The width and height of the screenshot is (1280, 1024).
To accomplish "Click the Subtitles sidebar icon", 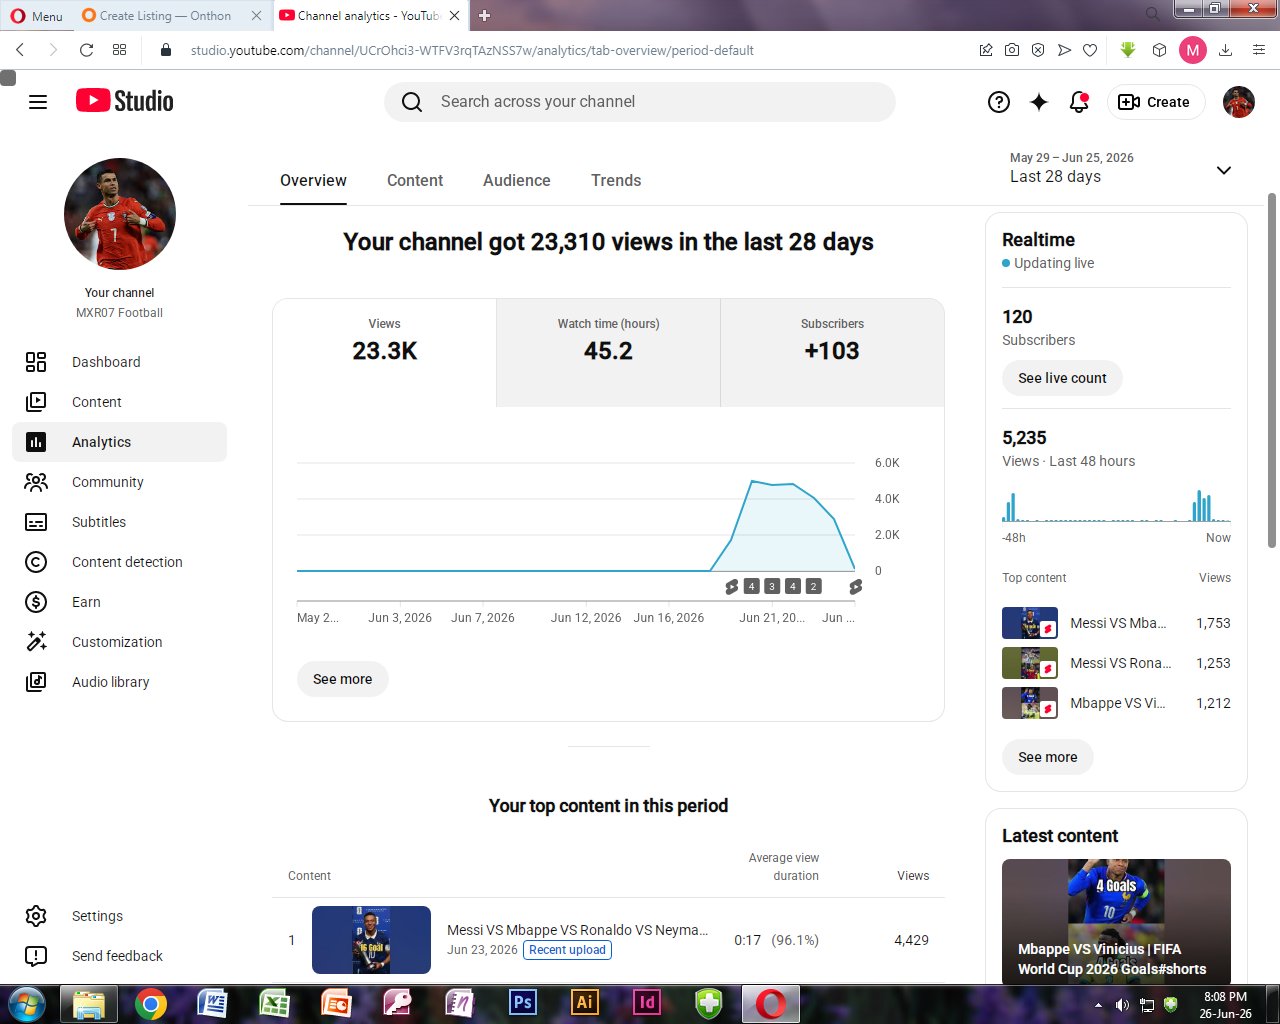I will 36,522.
